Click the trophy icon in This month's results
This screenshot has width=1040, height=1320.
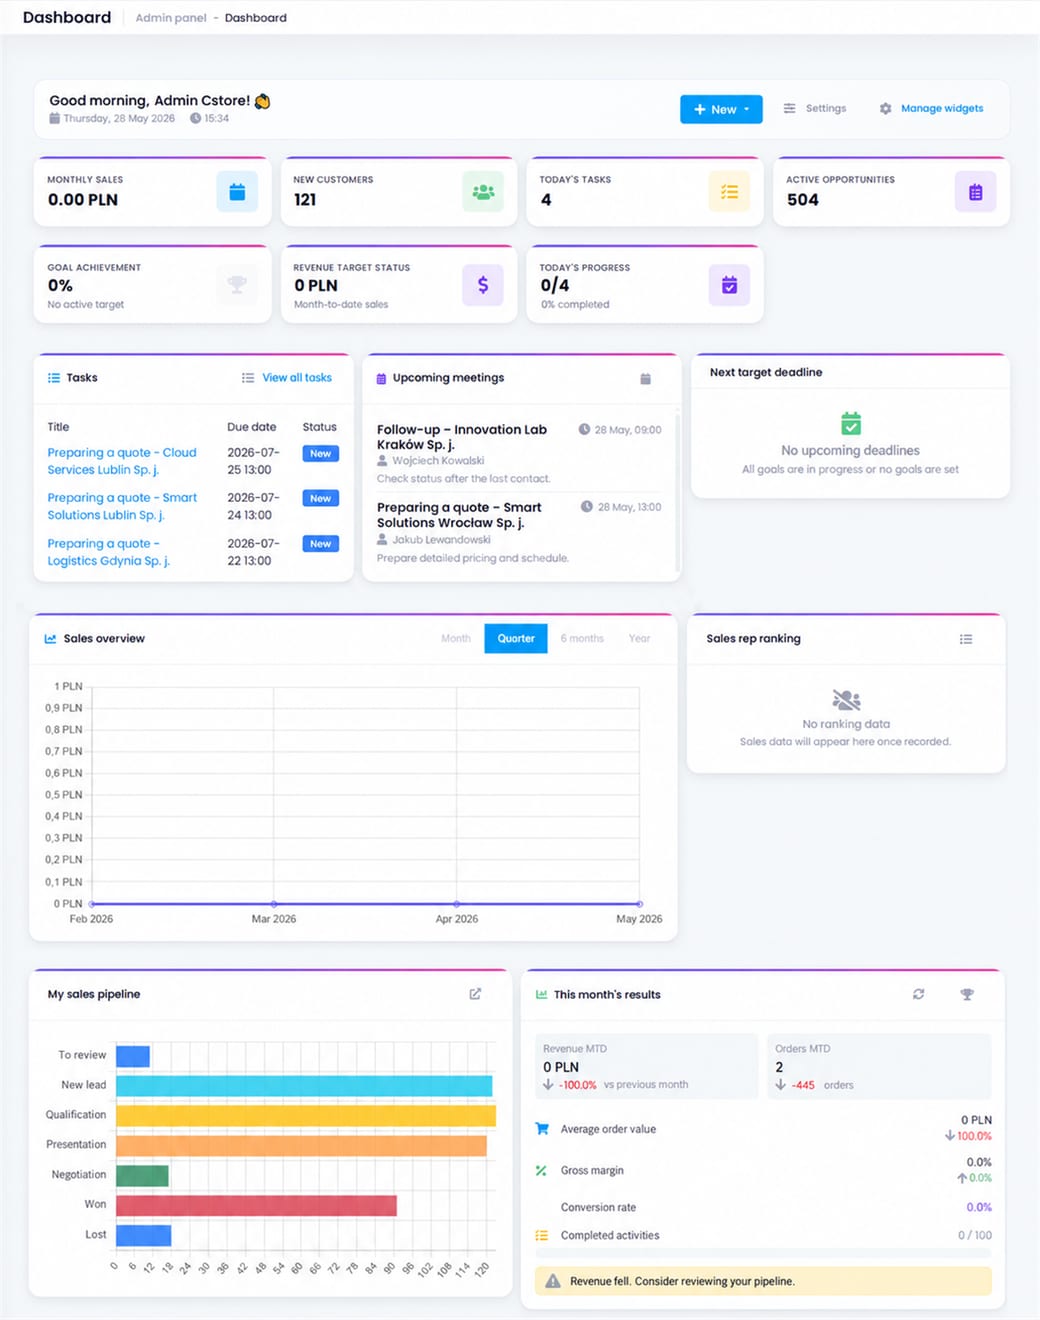967,994
